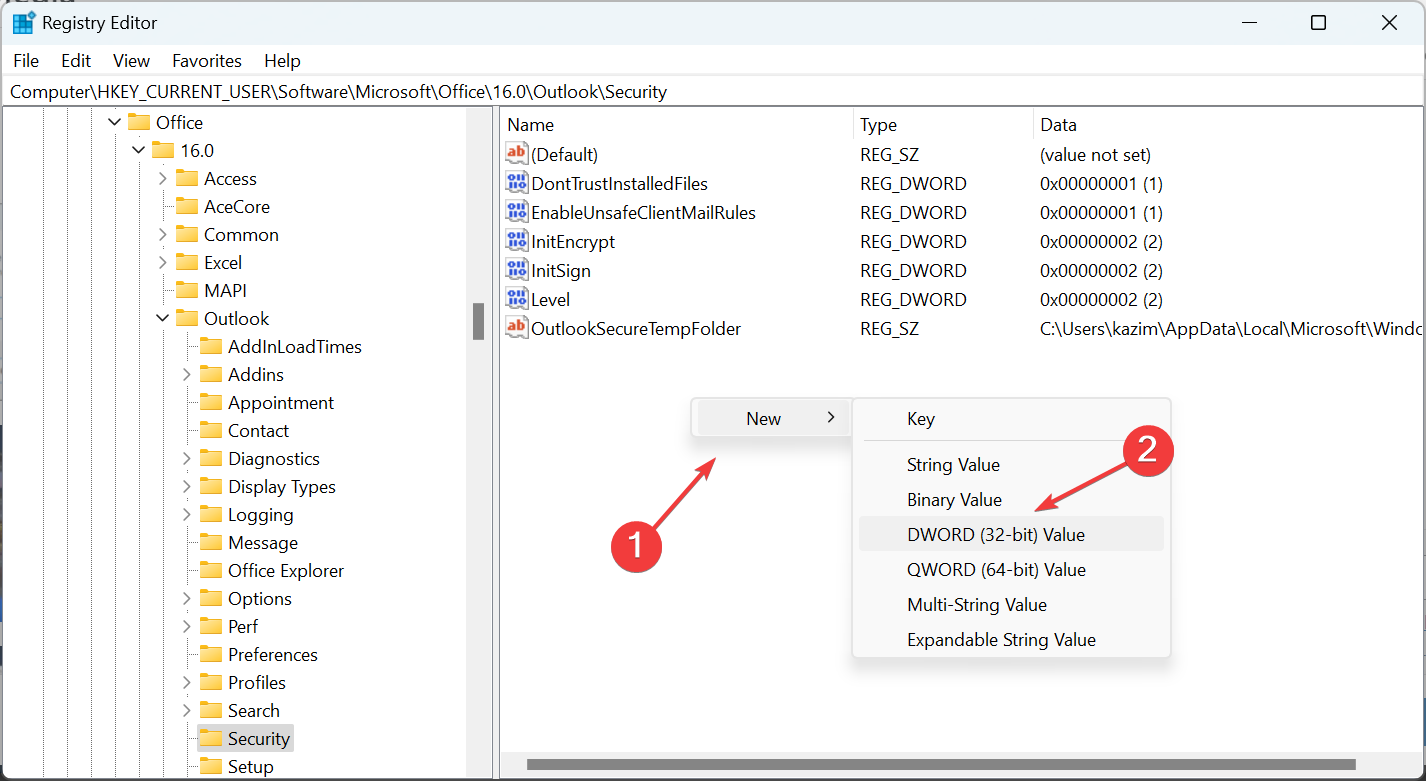This screenshot has width=1426, height=781.
Task: Click the folder icon beside Contact
Action: click(x=210, y=430)
